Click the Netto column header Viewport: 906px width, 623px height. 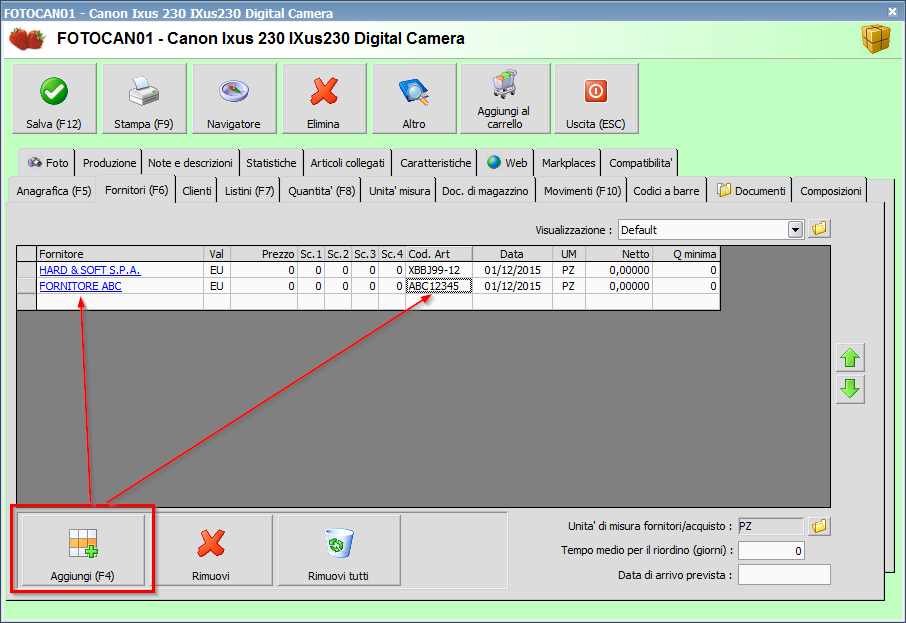coord(619,254)
